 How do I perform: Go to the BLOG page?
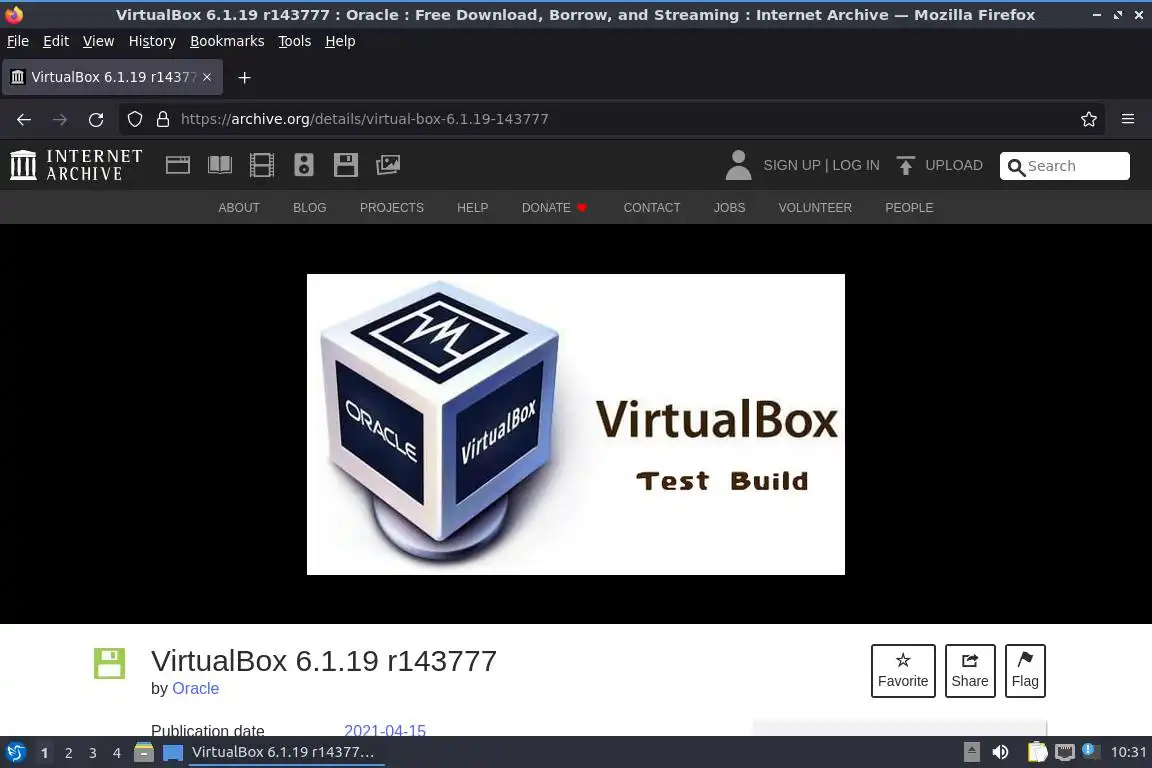coord(309,208)
